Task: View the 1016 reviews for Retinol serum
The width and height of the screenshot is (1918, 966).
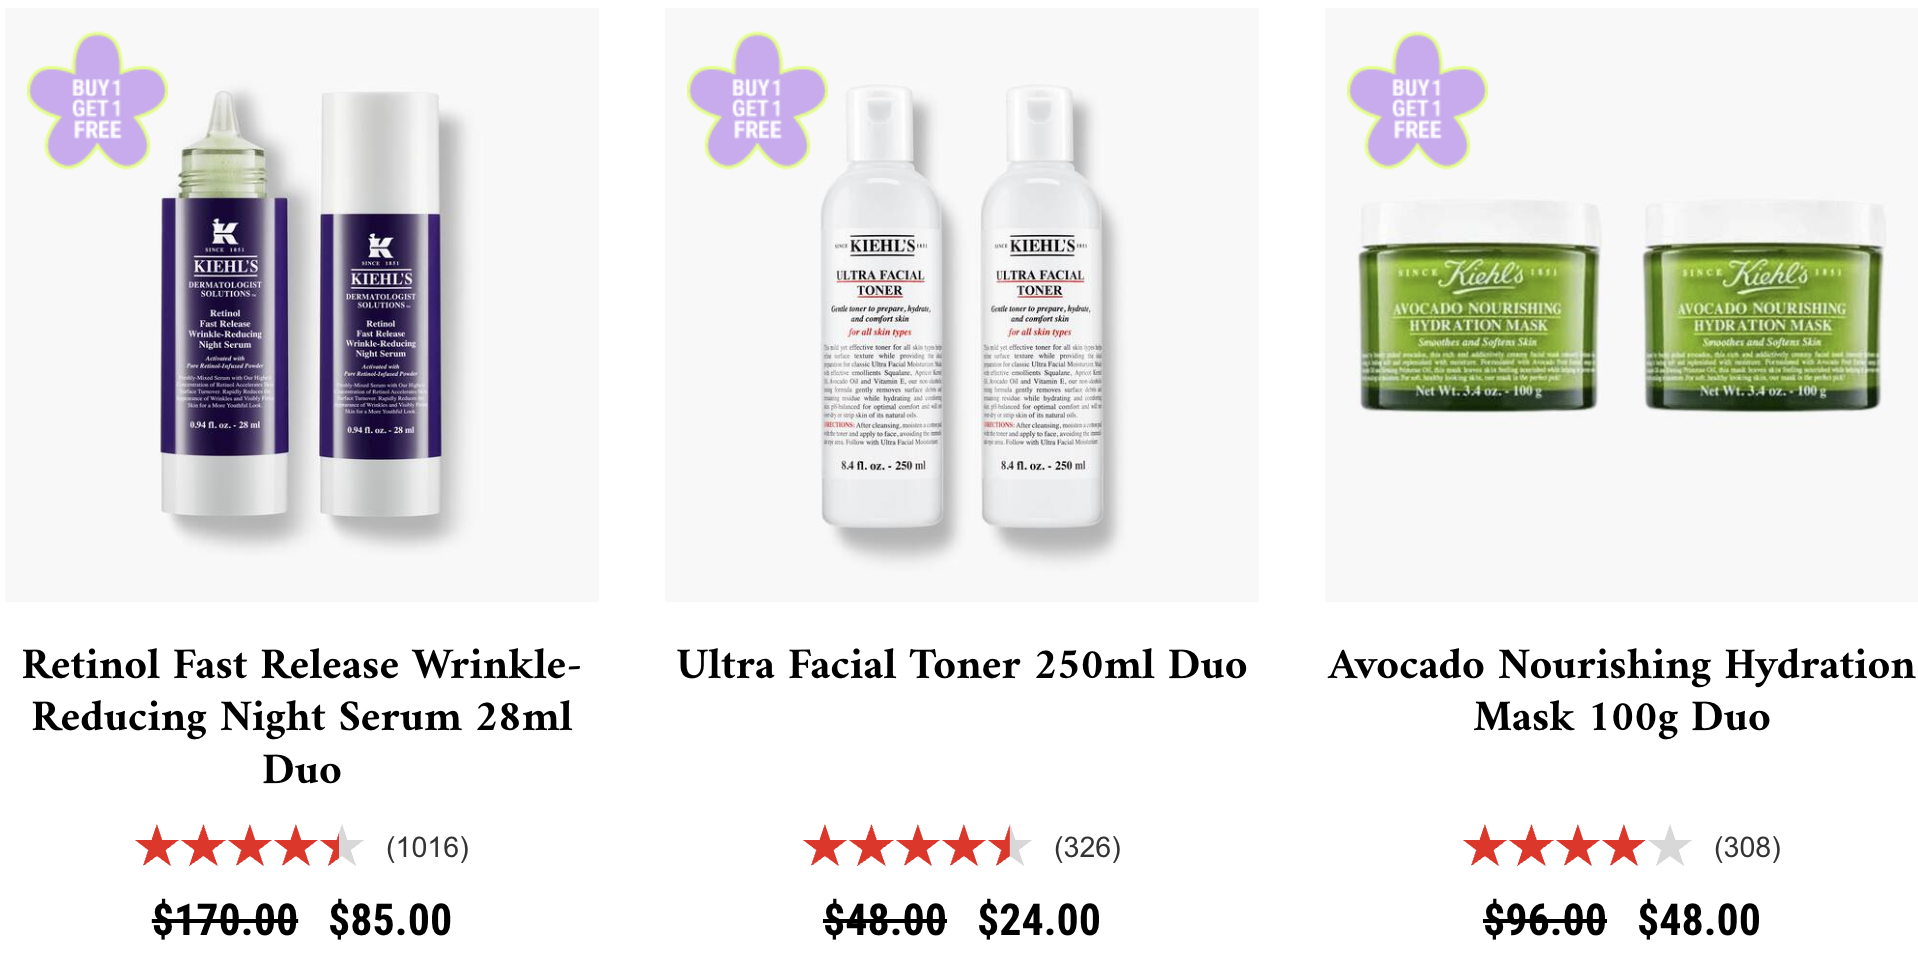Action: (x=428, y=848)
